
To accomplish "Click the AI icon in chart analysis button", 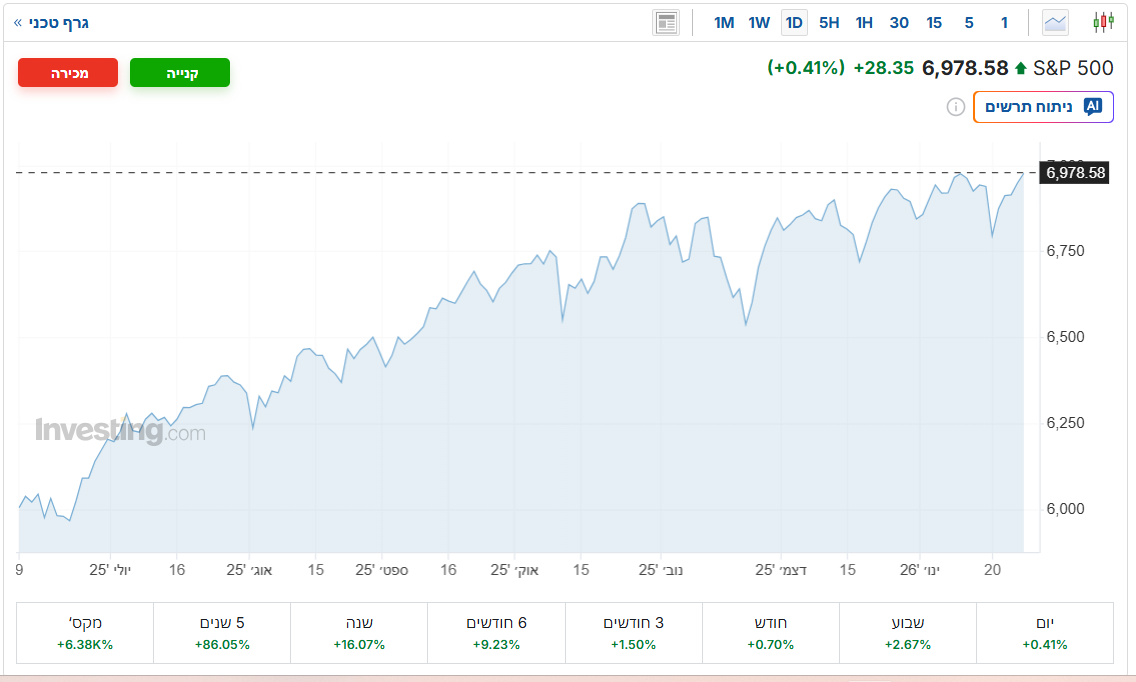I will 1092,107.
